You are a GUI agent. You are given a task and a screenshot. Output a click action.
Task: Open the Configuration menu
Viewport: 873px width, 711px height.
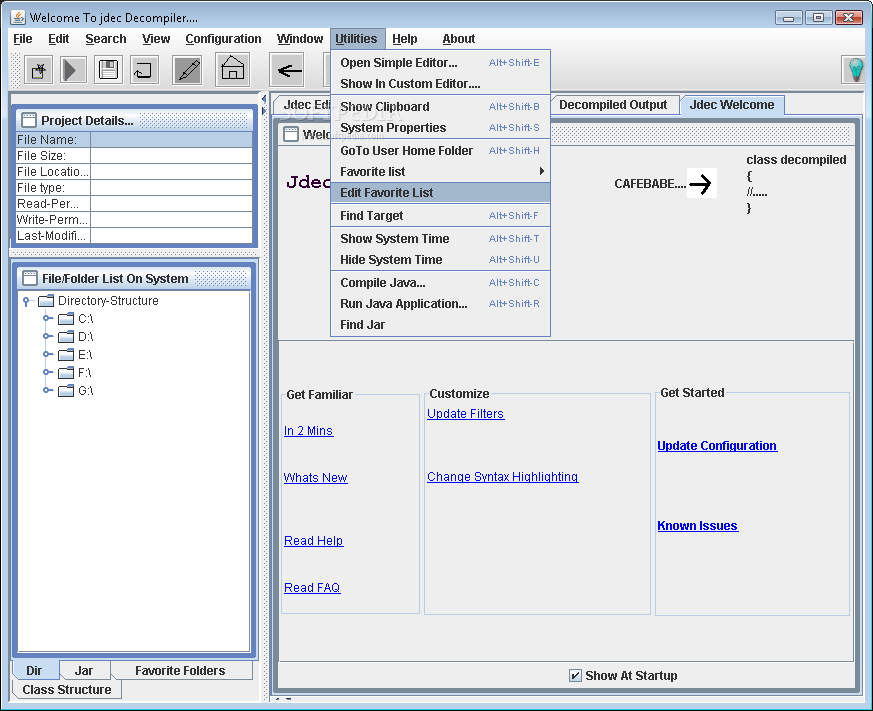223,39
